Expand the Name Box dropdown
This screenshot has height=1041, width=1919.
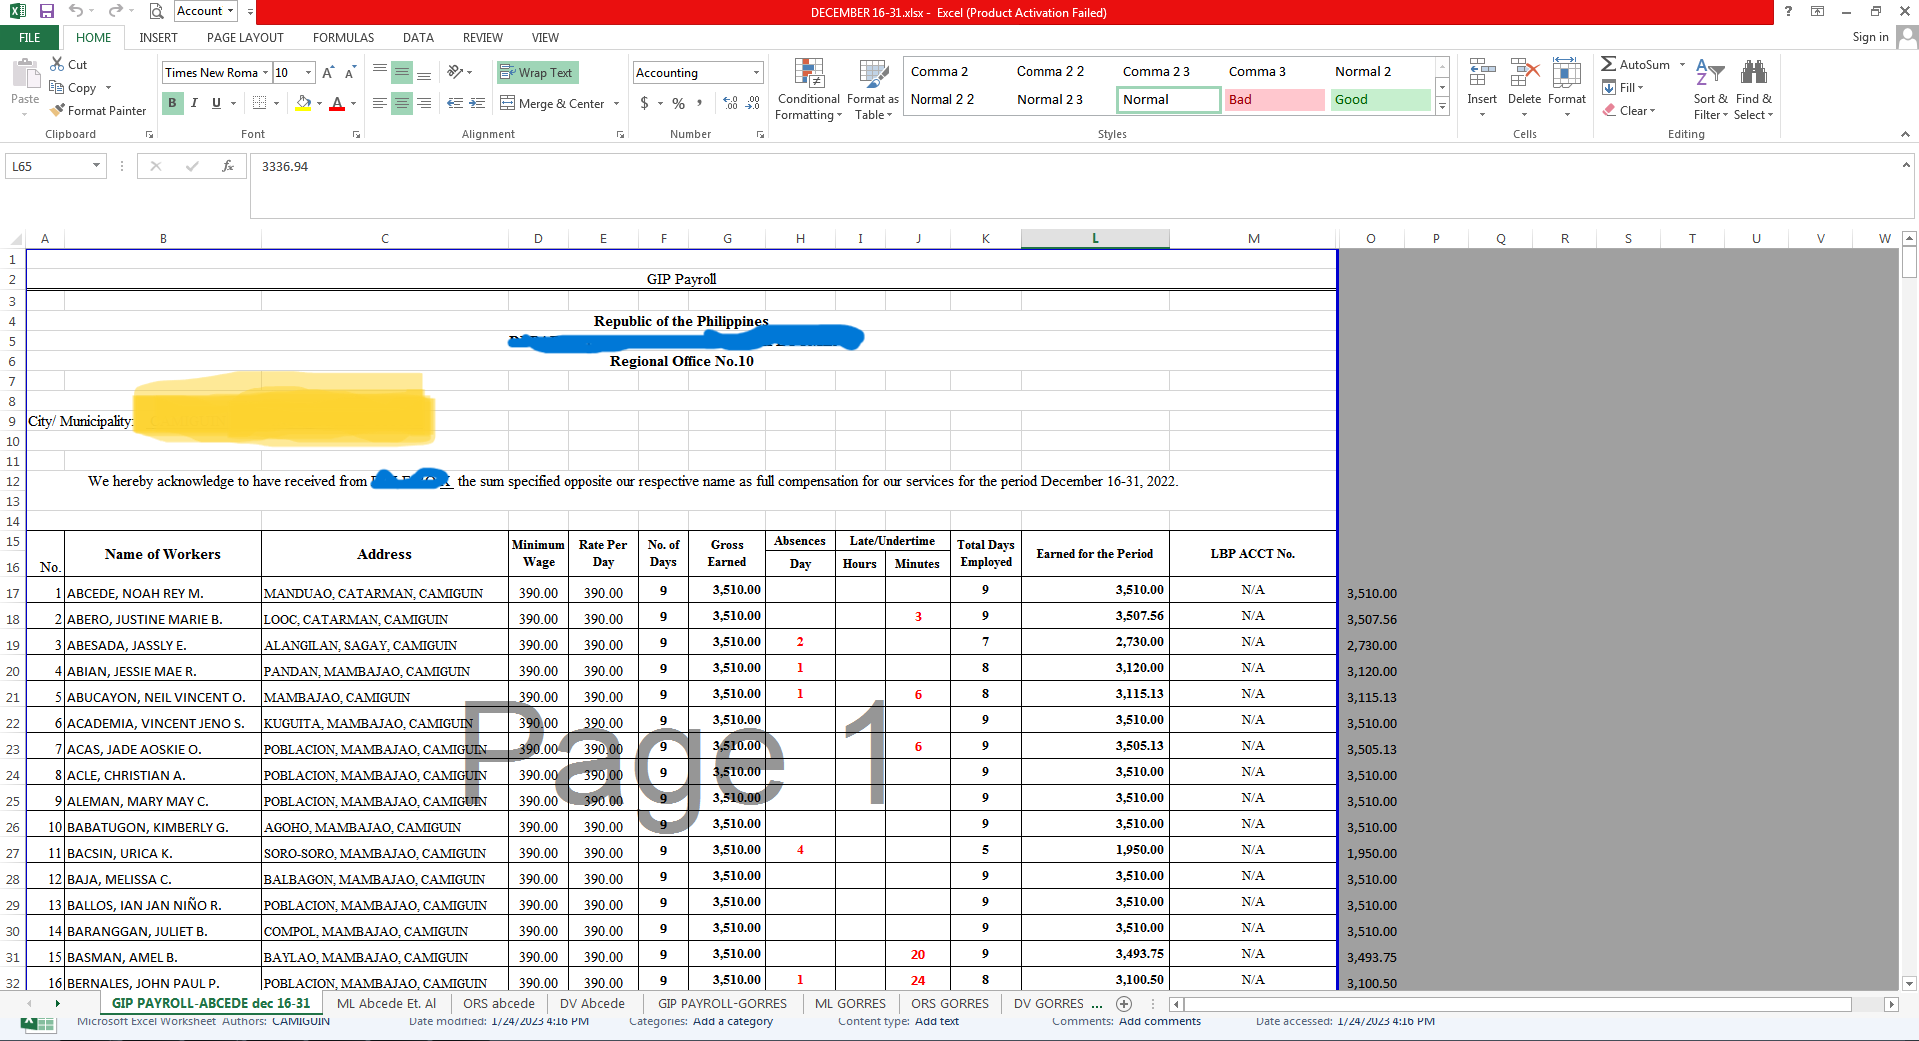coord(96,166)
